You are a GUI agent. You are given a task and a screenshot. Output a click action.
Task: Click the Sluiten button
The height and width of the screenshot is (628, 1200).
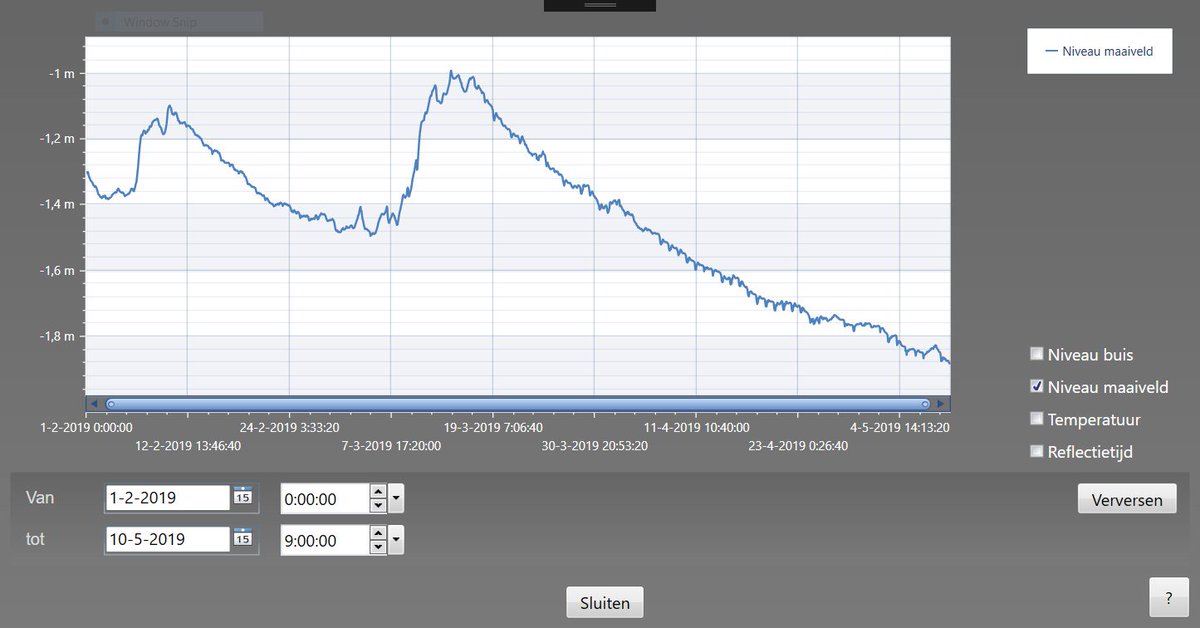tap(605, 603)
